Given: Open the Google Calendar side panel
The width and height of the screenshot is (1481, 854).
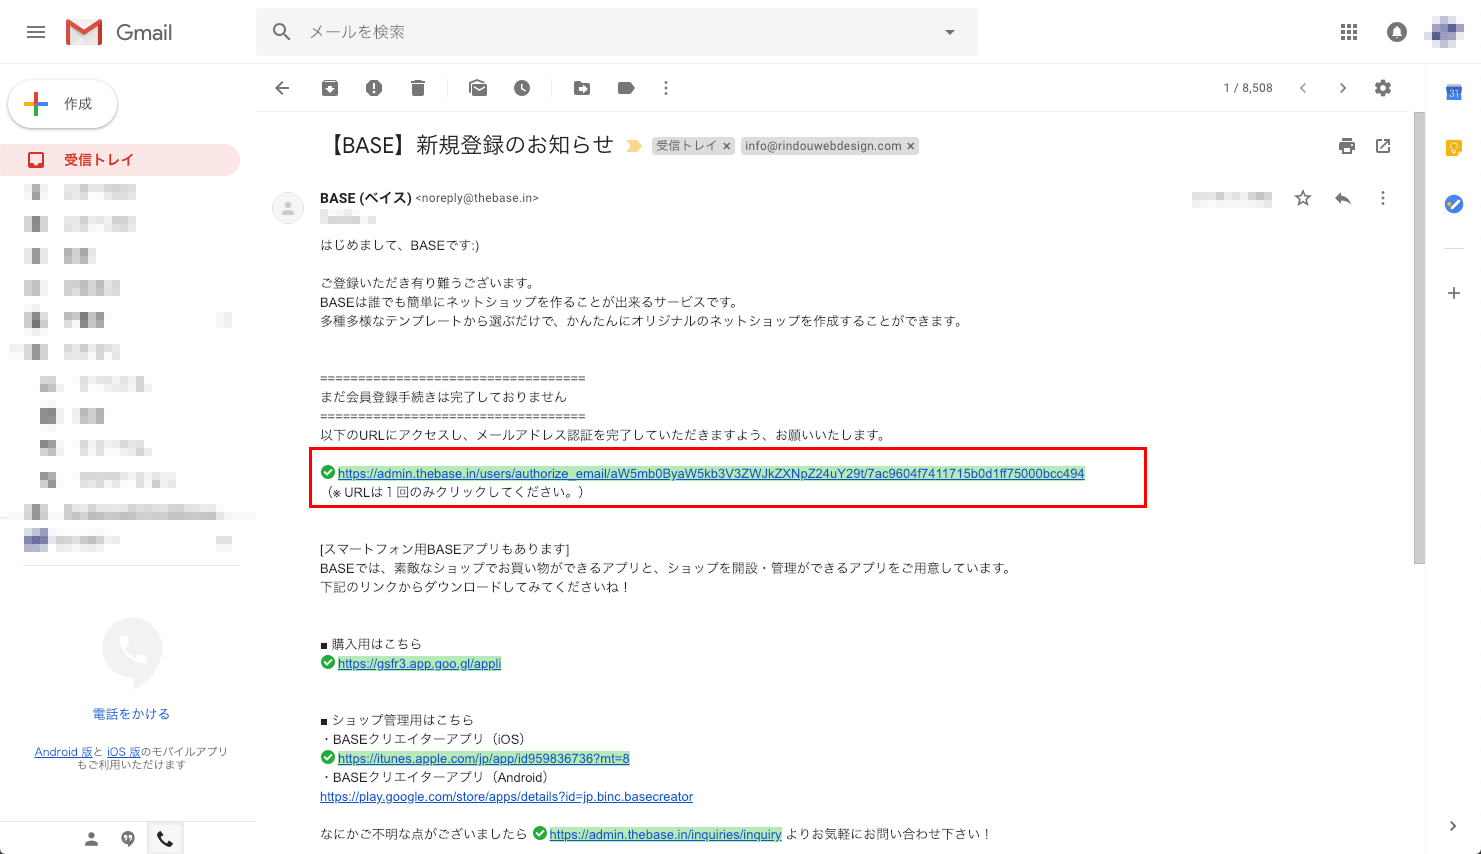Looking at the screenshot, I should click(x=1454, y=93).
